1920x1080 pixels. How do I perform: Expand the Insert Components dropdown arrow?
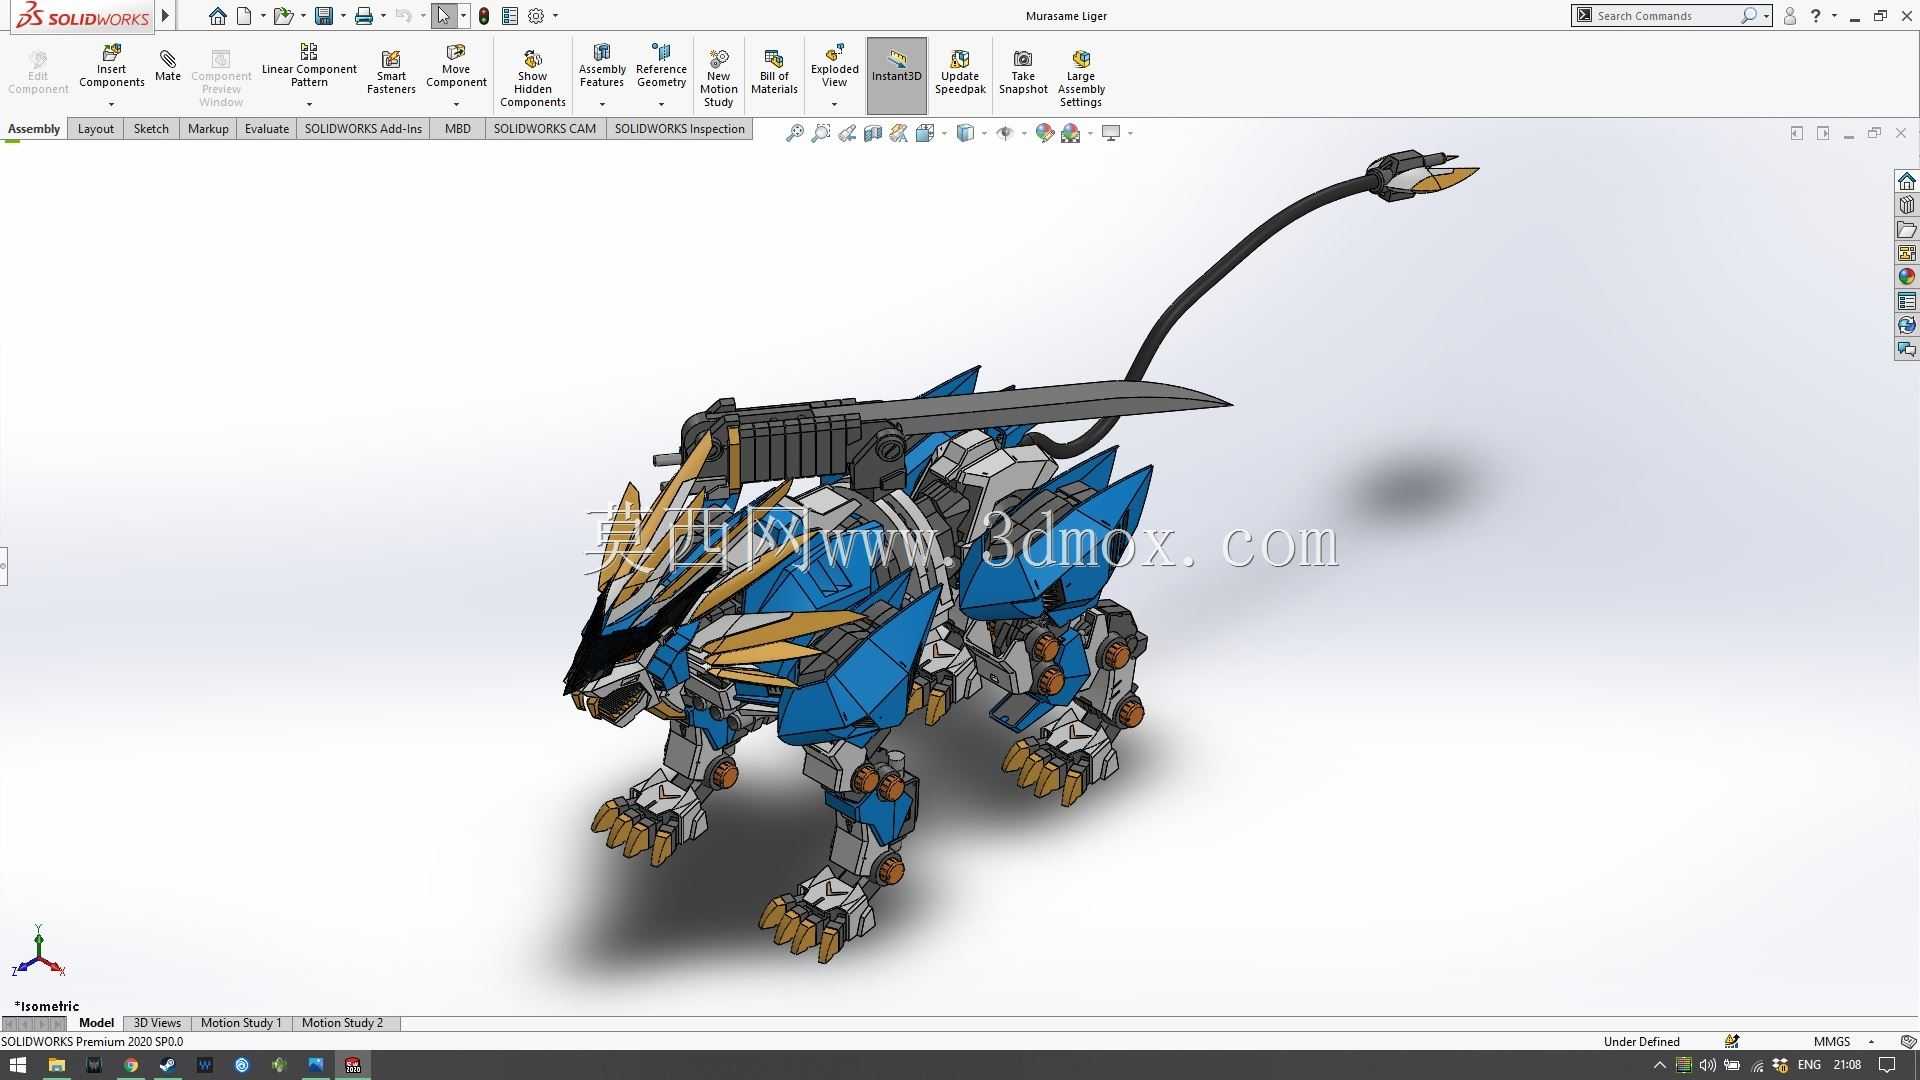pyautogui.click(x=112, y=104)
